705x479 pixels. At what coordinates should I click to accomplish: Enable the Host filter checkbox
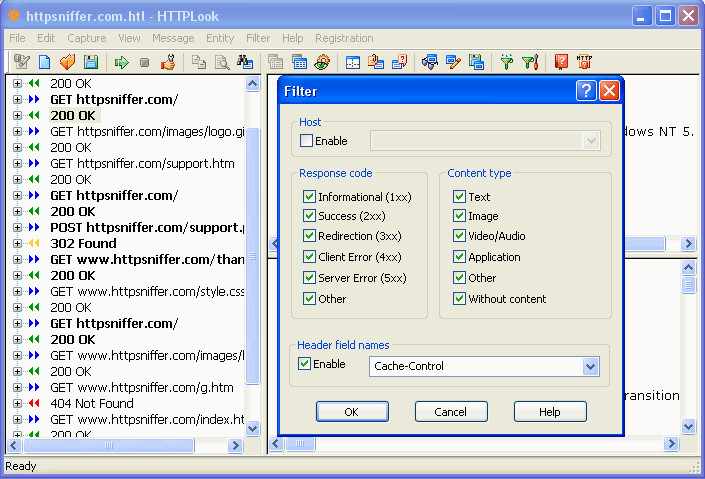[306, 141]
